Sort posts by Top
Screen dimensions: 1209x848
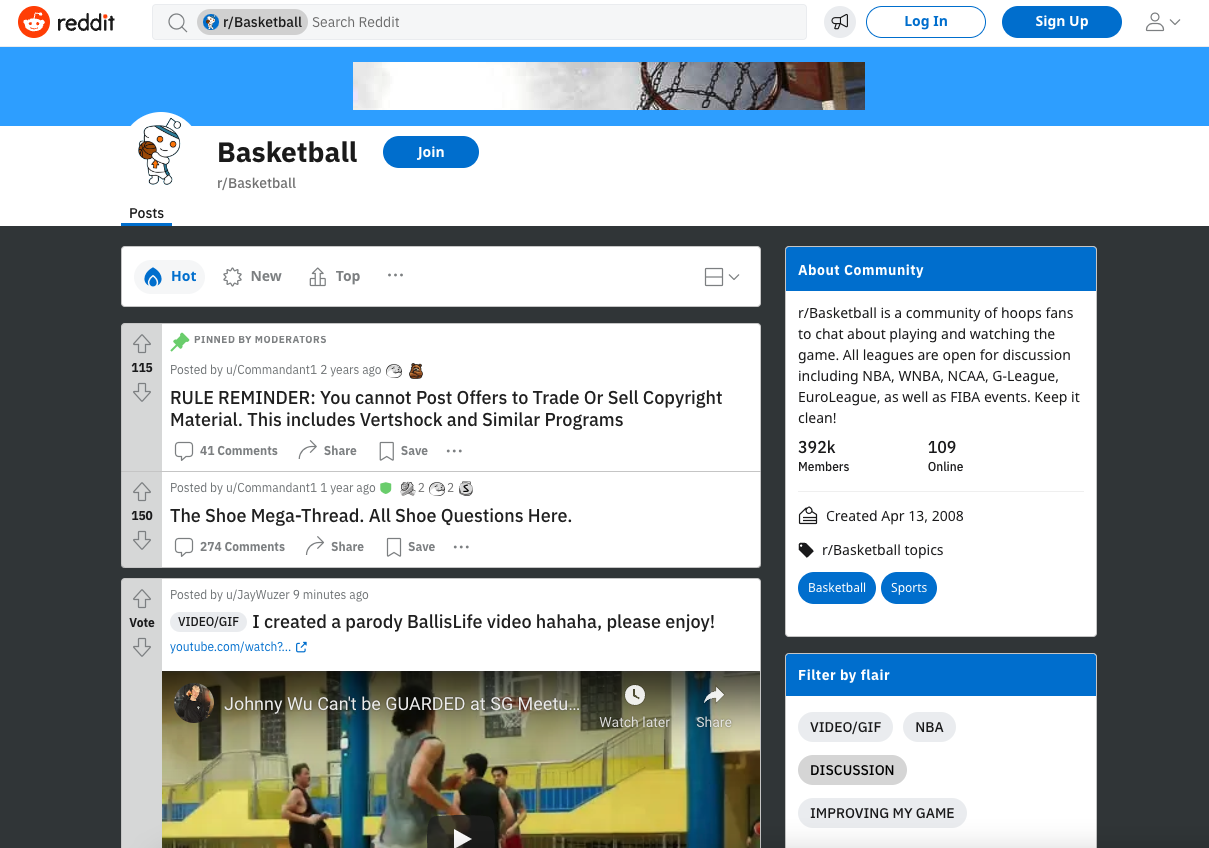[334, 276]
